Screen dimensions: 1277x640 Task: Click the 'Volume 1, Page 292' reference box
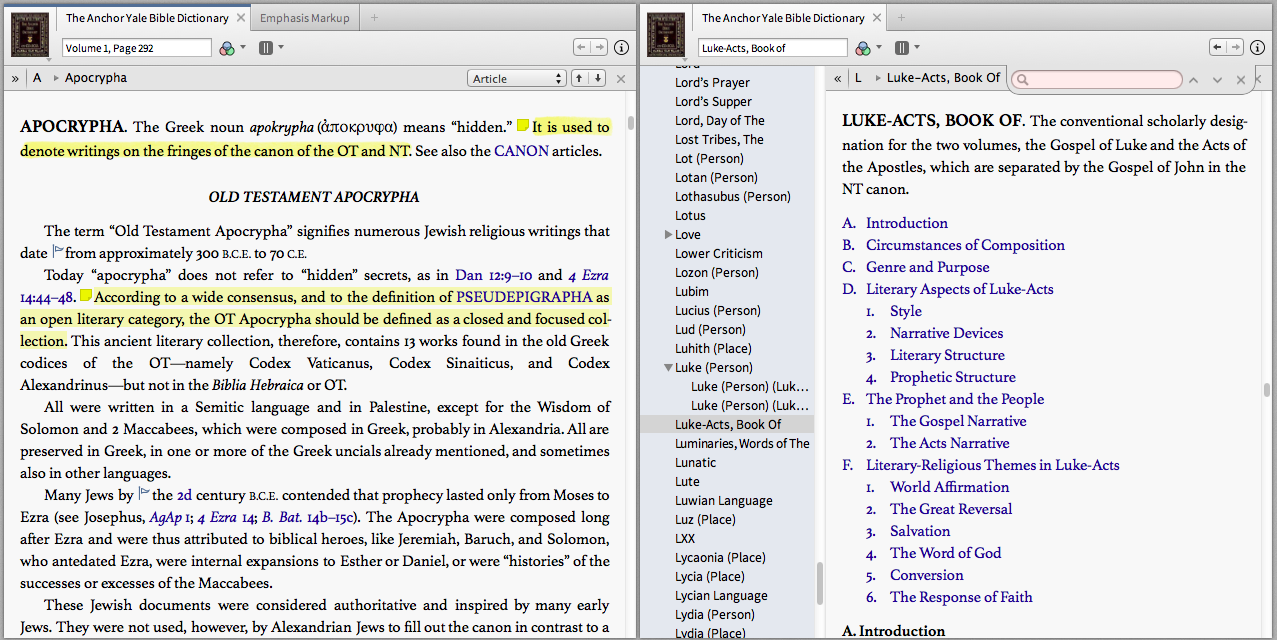tap(136, 48)
